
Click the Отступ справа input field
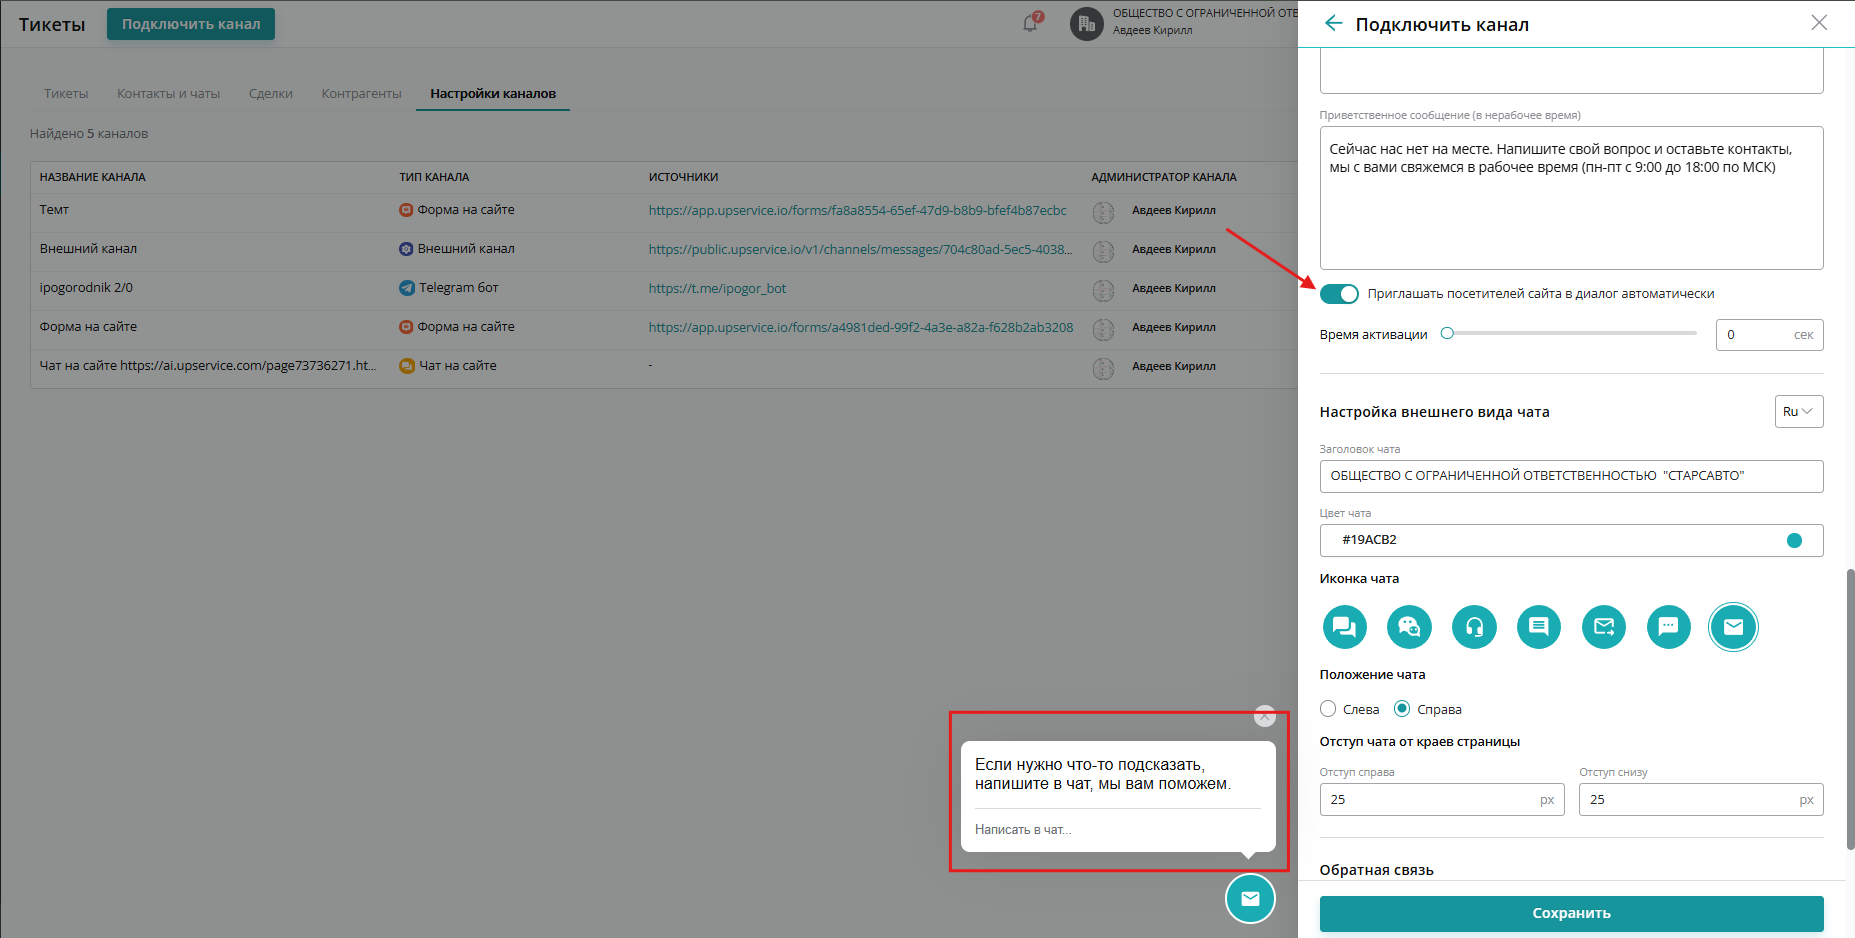point(1442,800)
